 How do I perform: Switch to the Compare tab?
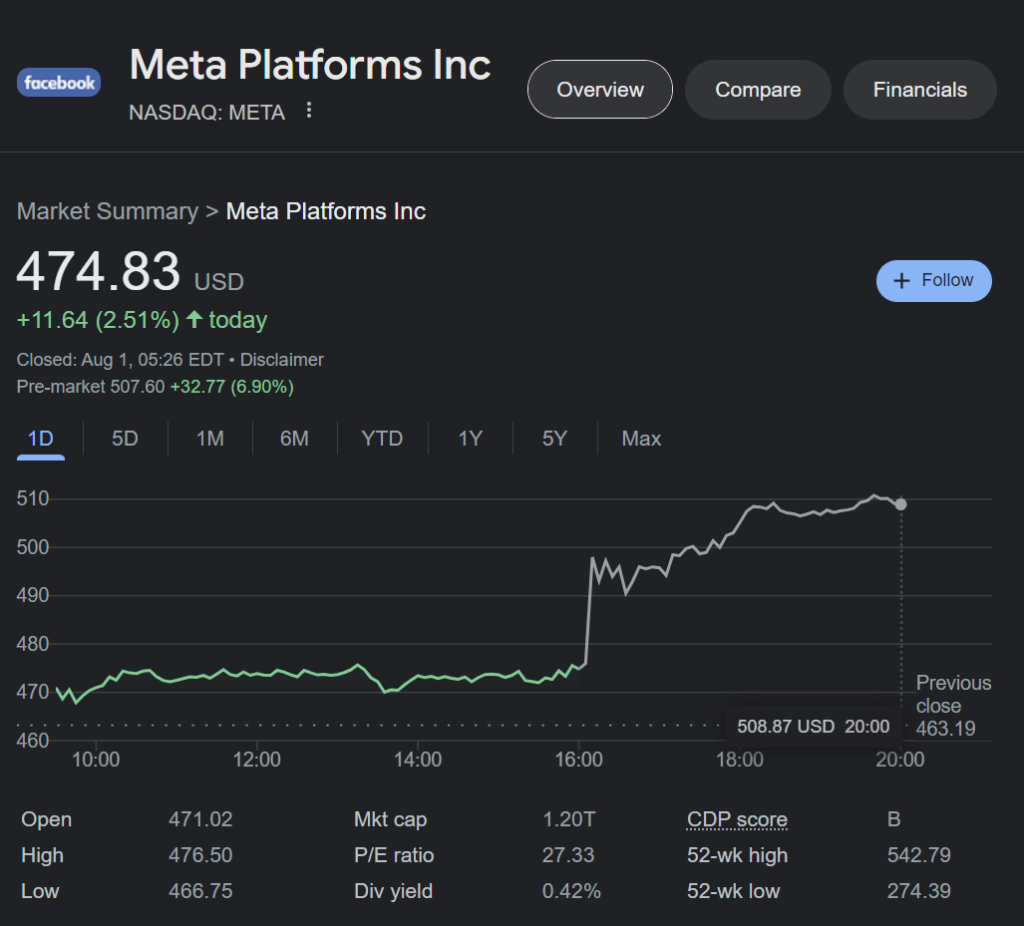[757, 90]
